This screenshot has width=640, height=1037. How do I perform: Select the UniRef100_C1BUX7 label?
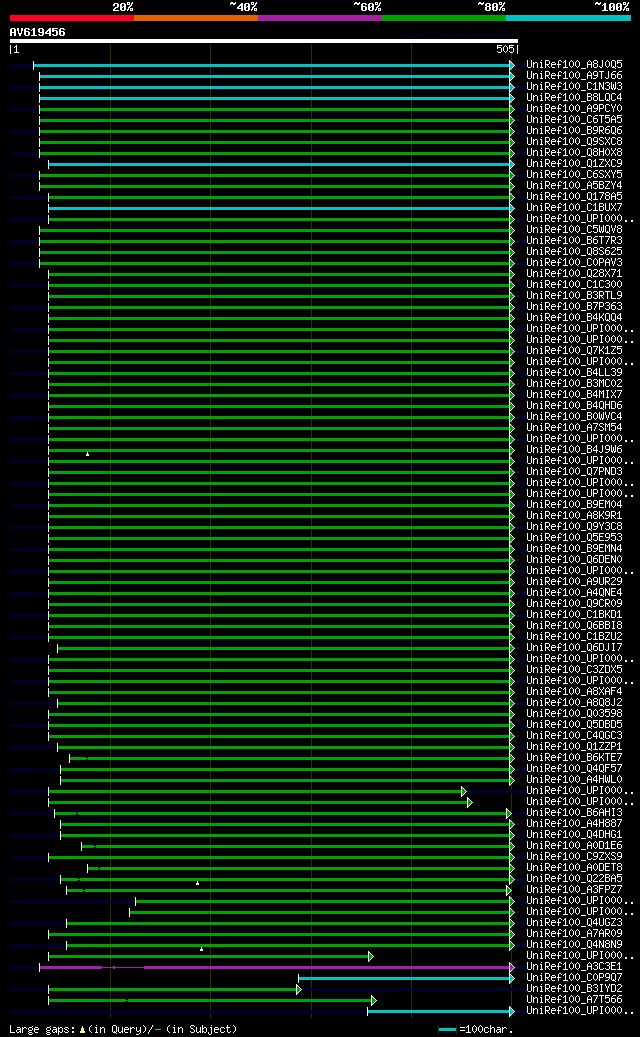pos(574,208)
